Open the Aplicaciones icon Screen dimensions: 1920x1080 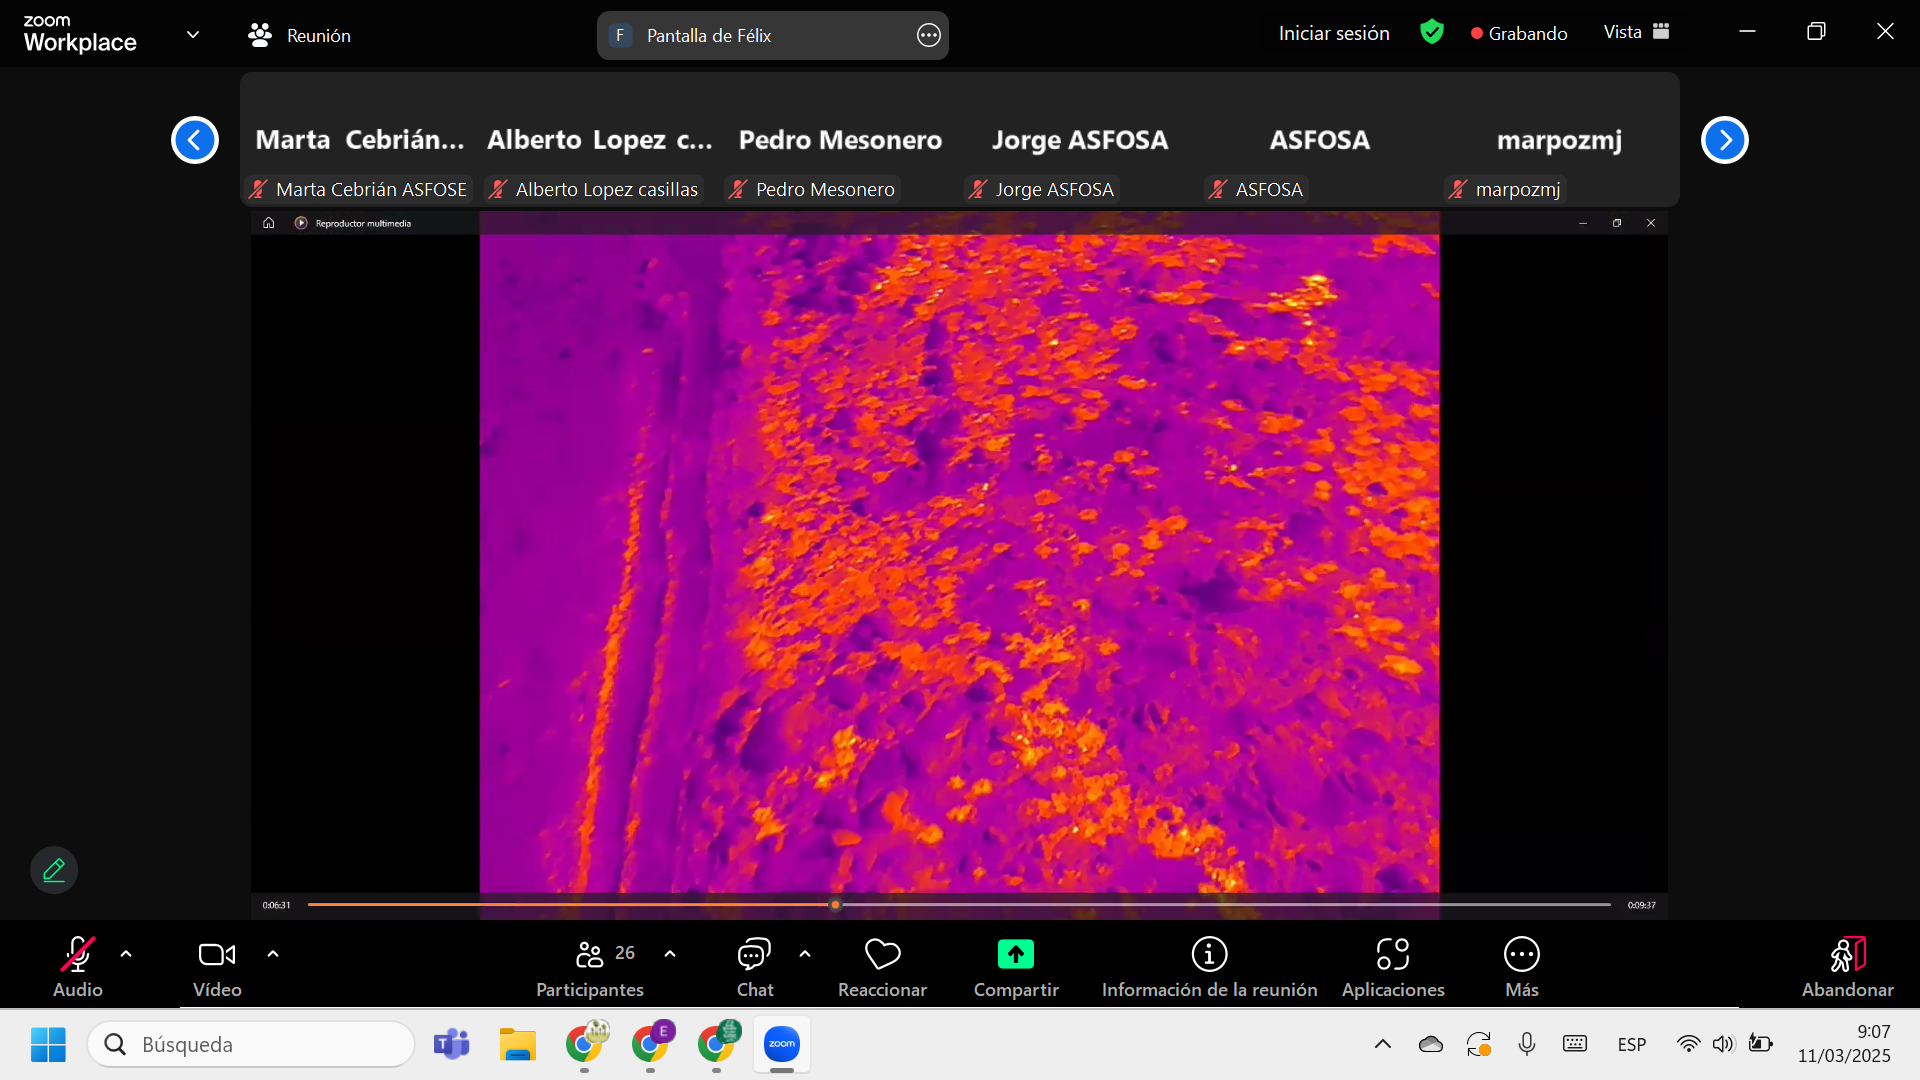(x=1392, y=955)
